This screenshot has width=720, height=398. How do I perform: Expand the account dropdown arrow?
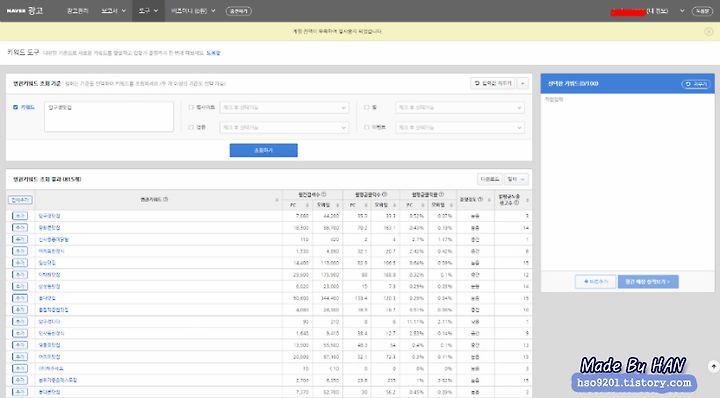682,11
